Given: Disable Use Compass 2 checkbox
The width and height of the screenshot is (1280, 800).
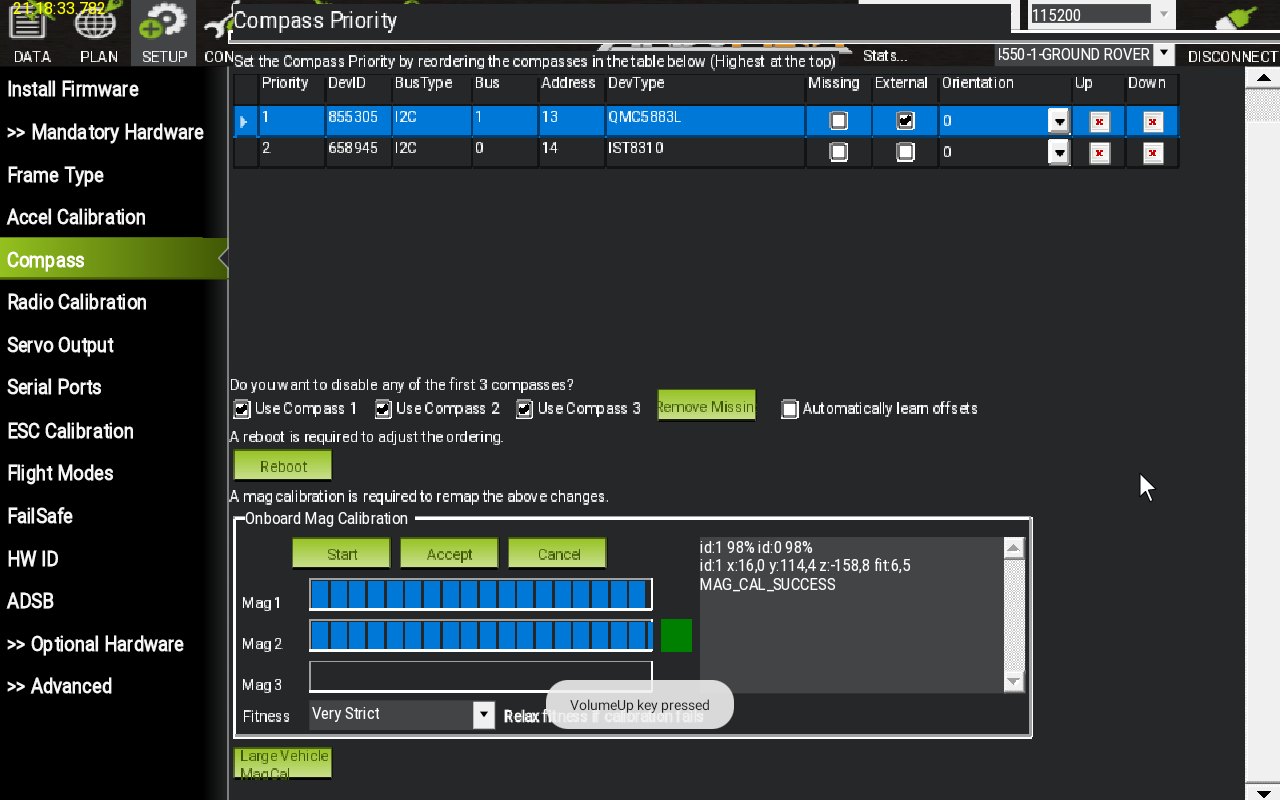Looking at the screenshot, I should coord(383,409).
